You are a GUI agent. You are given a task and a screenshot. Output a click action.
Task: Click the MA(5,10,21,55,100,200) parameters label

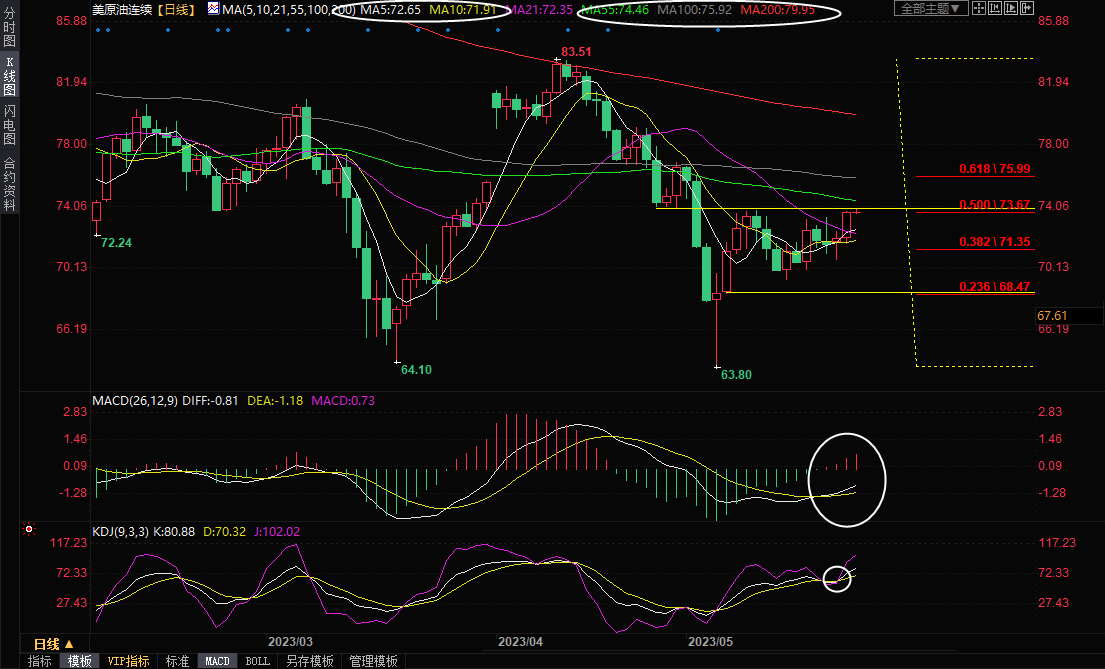289,9
